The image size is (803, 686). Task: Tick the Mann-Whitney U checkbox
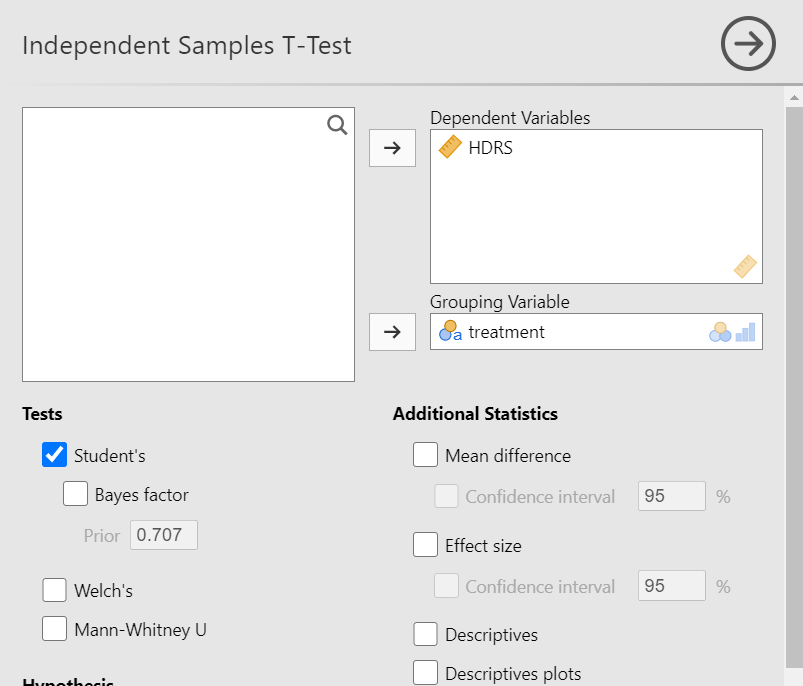click(x=54, y=629)
